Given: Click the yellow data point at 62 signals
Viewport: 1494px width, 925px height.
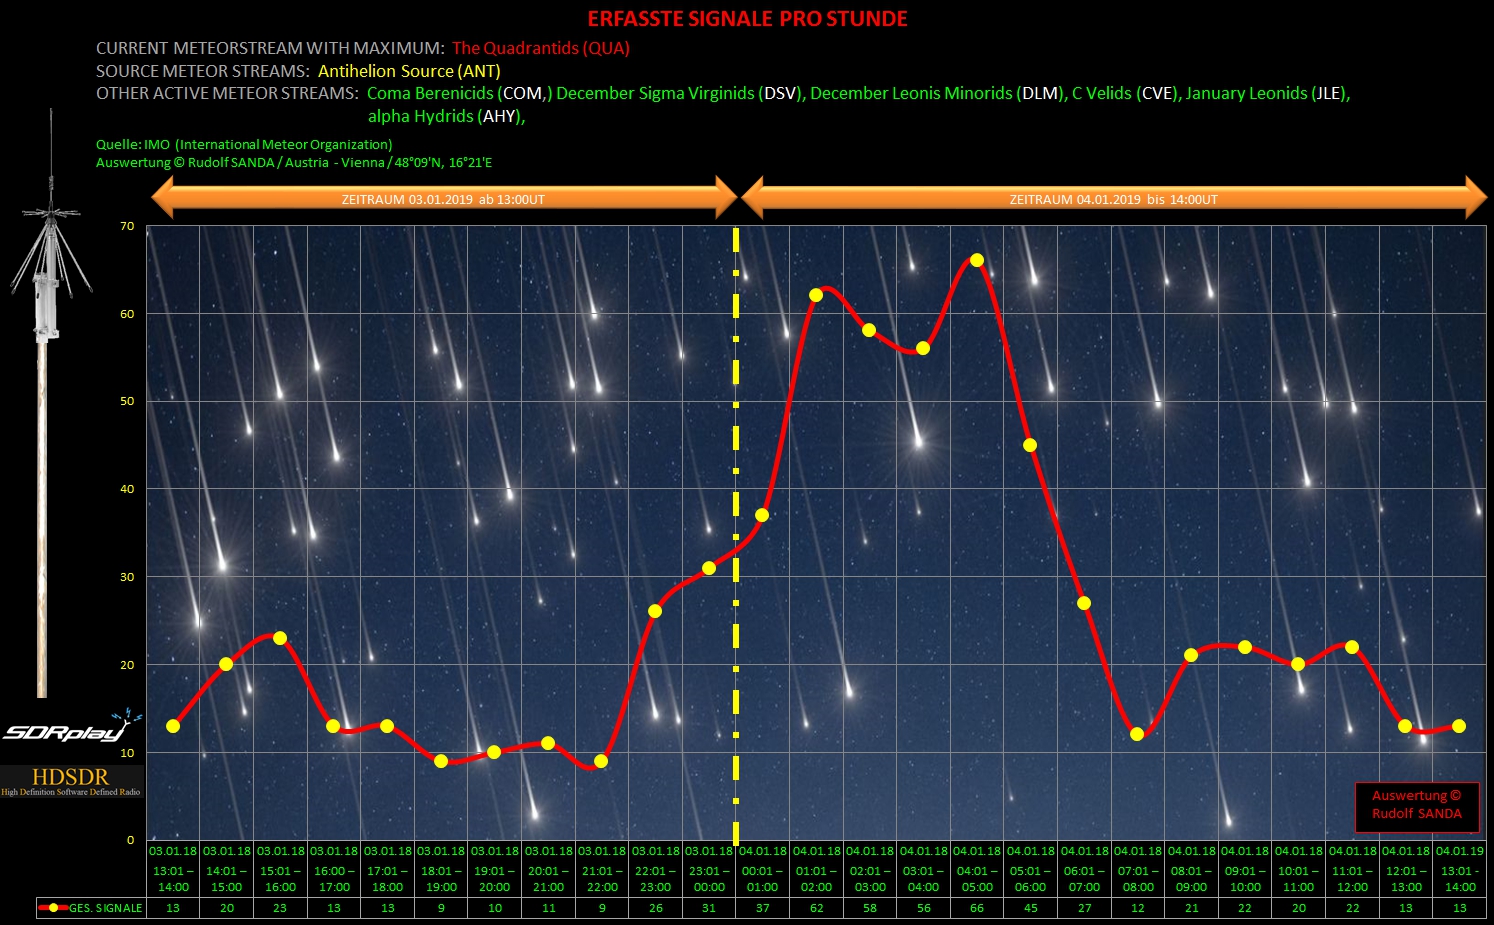Looking at the screenshot, I should tap(816, 295).
